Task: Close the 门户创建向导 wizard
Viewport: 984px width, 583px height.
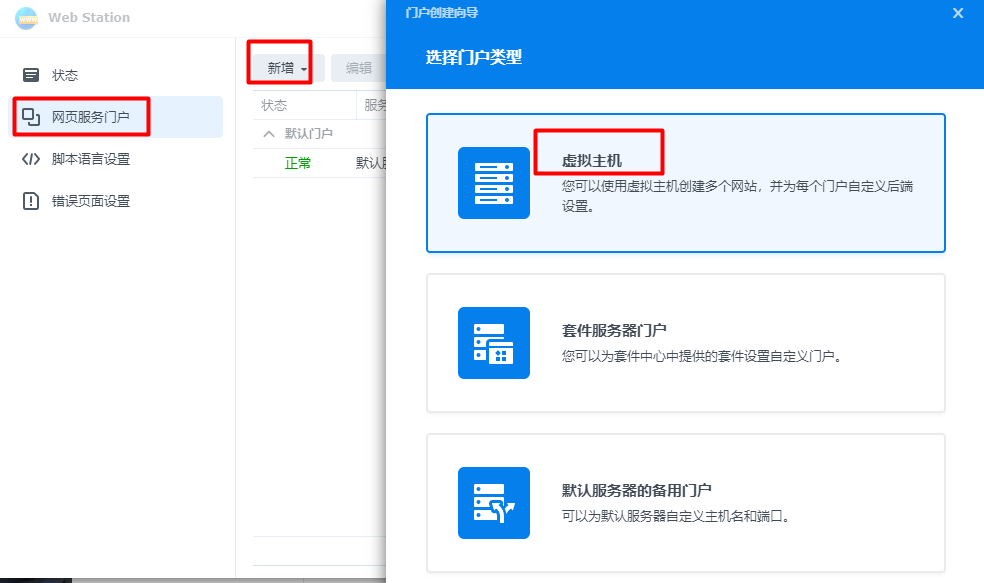Action: point(958,13)
